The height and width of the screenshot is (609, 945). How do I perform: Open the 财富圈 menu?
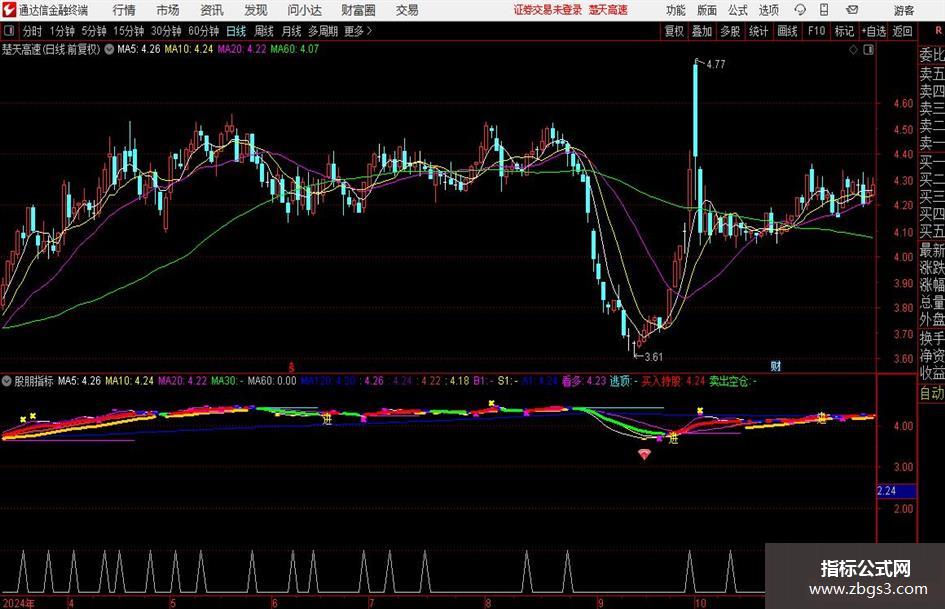point(358,10)
